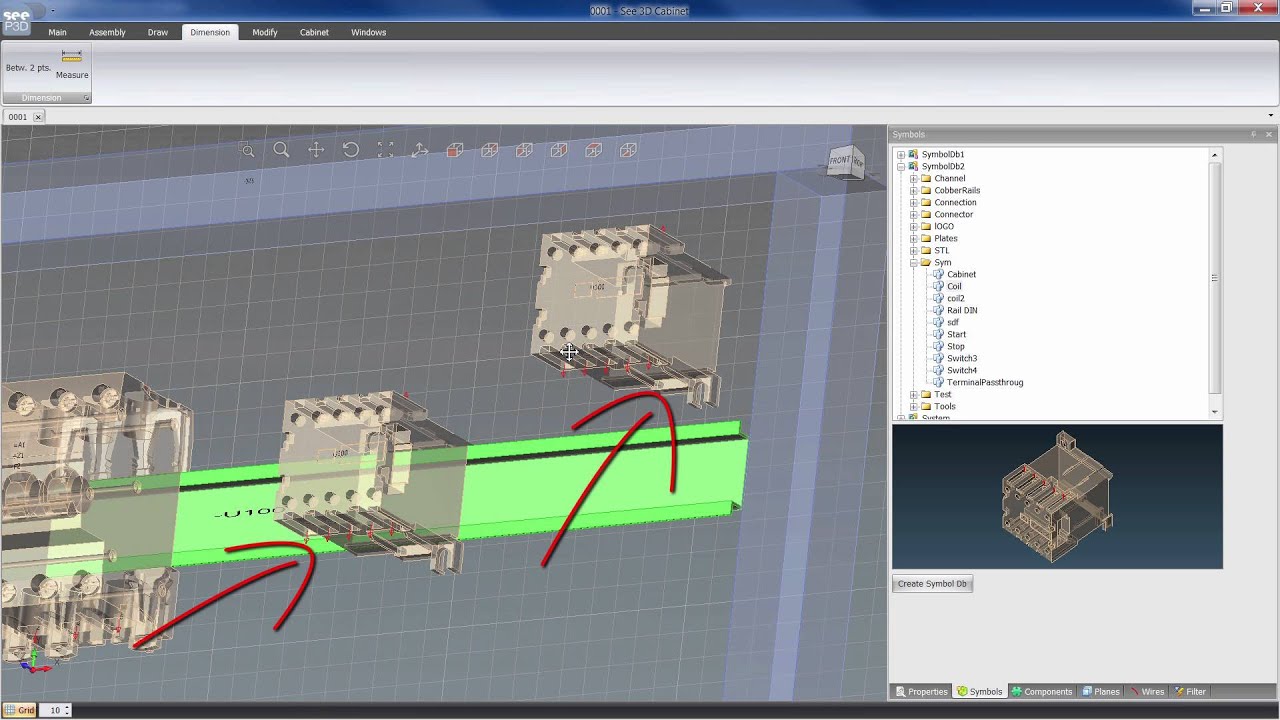
Task: Open the Draw ribbon tab
Action: click(x=158, y=32)
